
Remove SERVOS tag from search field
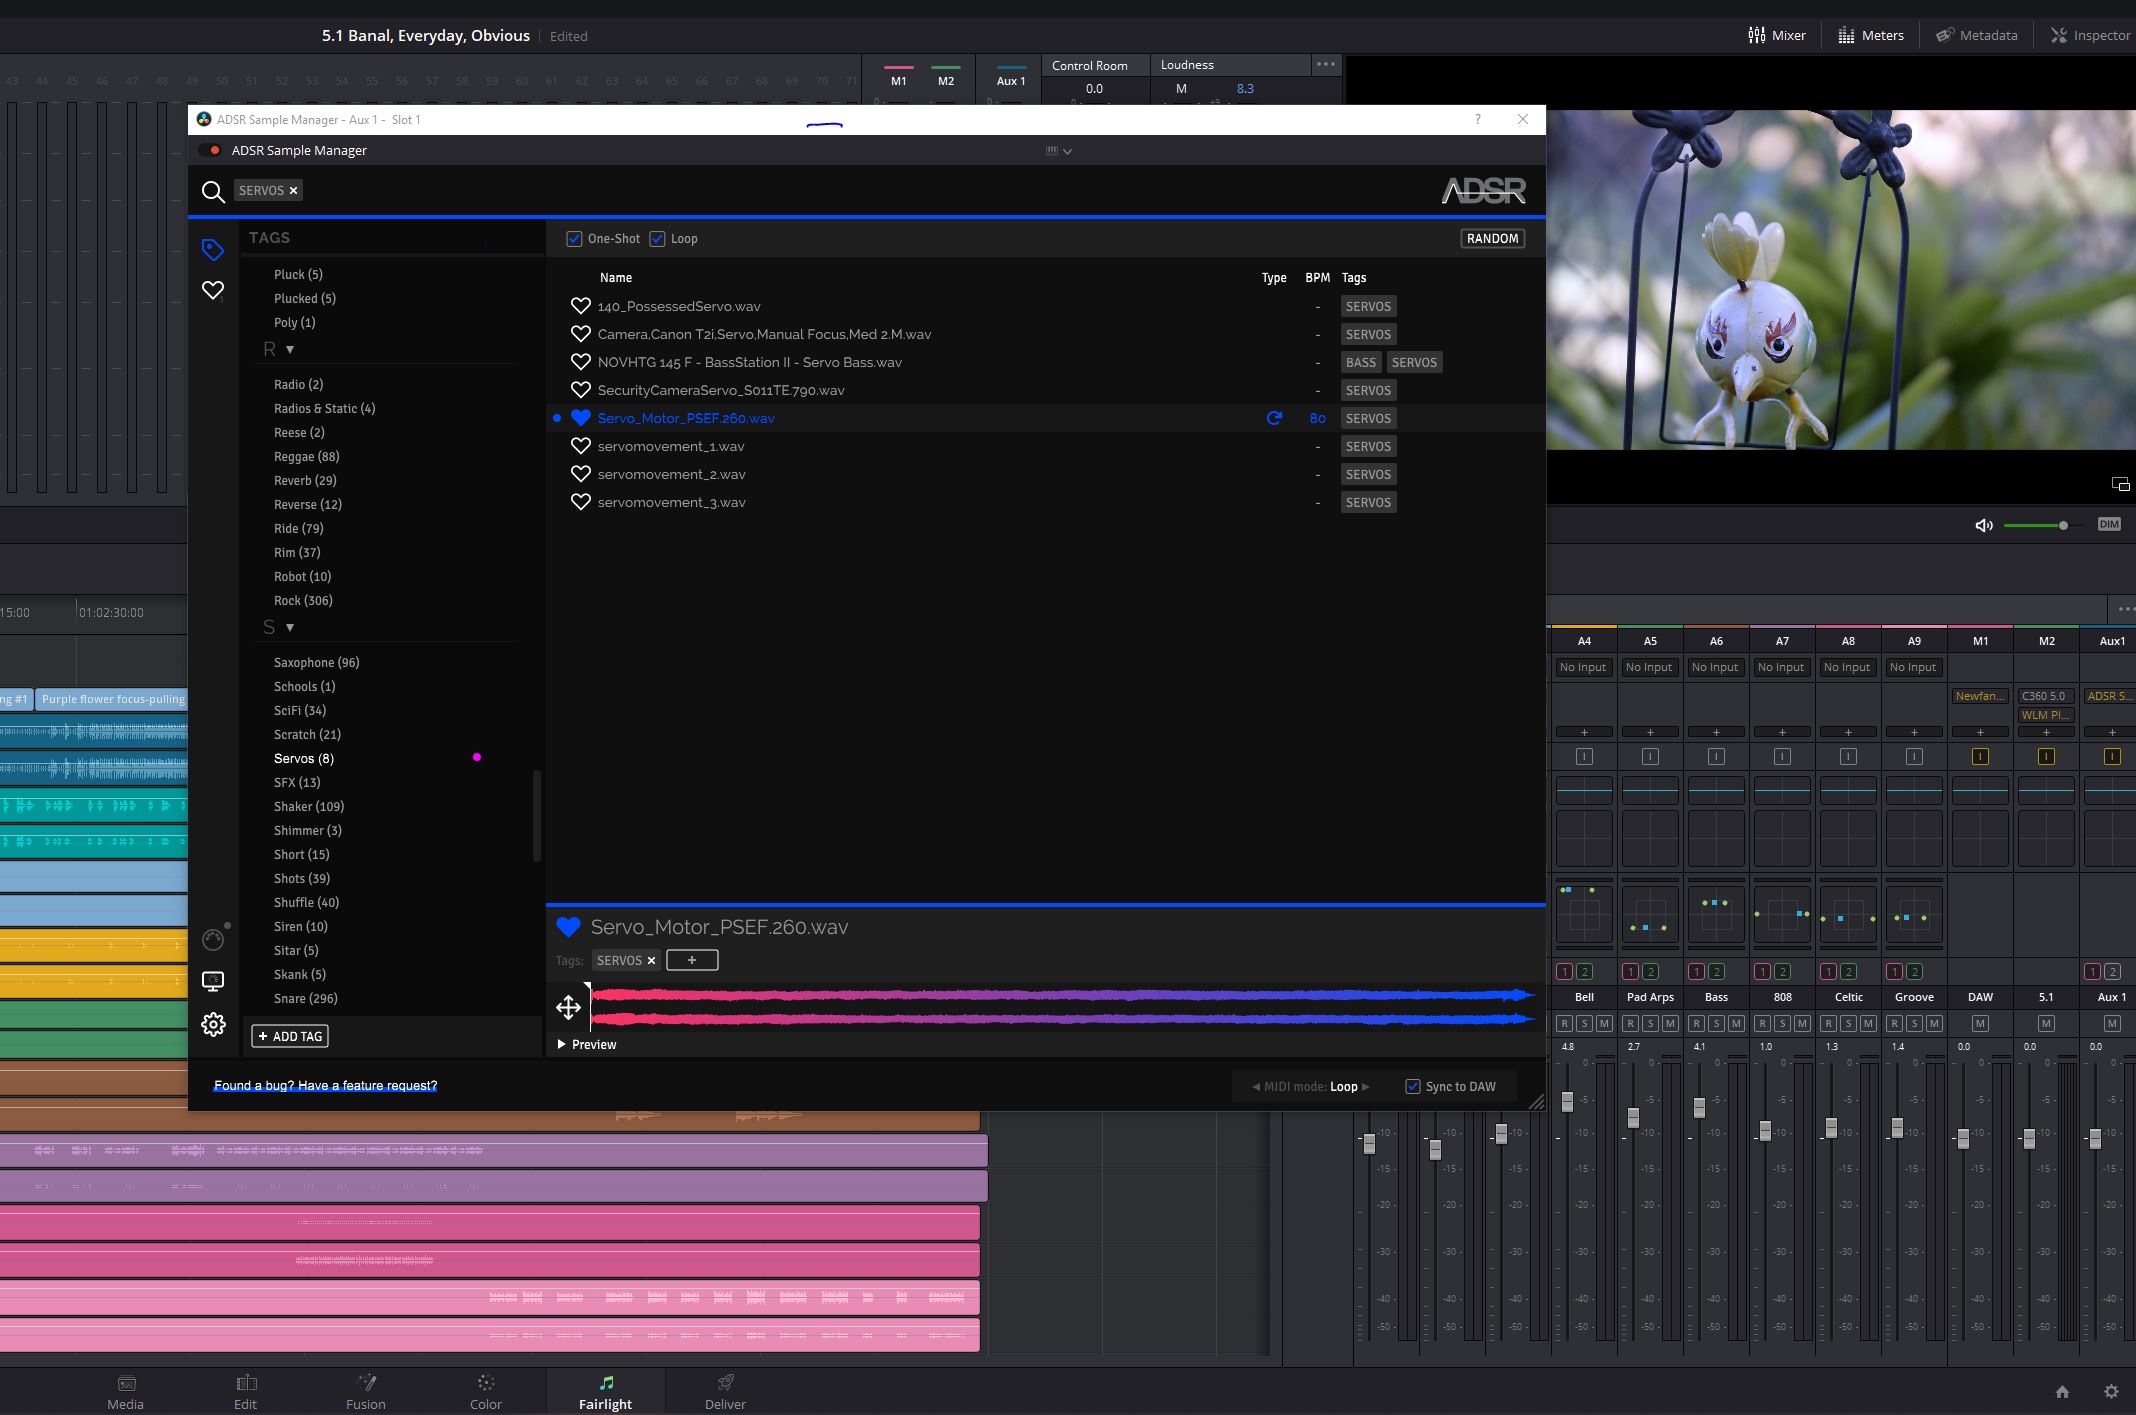293,191
